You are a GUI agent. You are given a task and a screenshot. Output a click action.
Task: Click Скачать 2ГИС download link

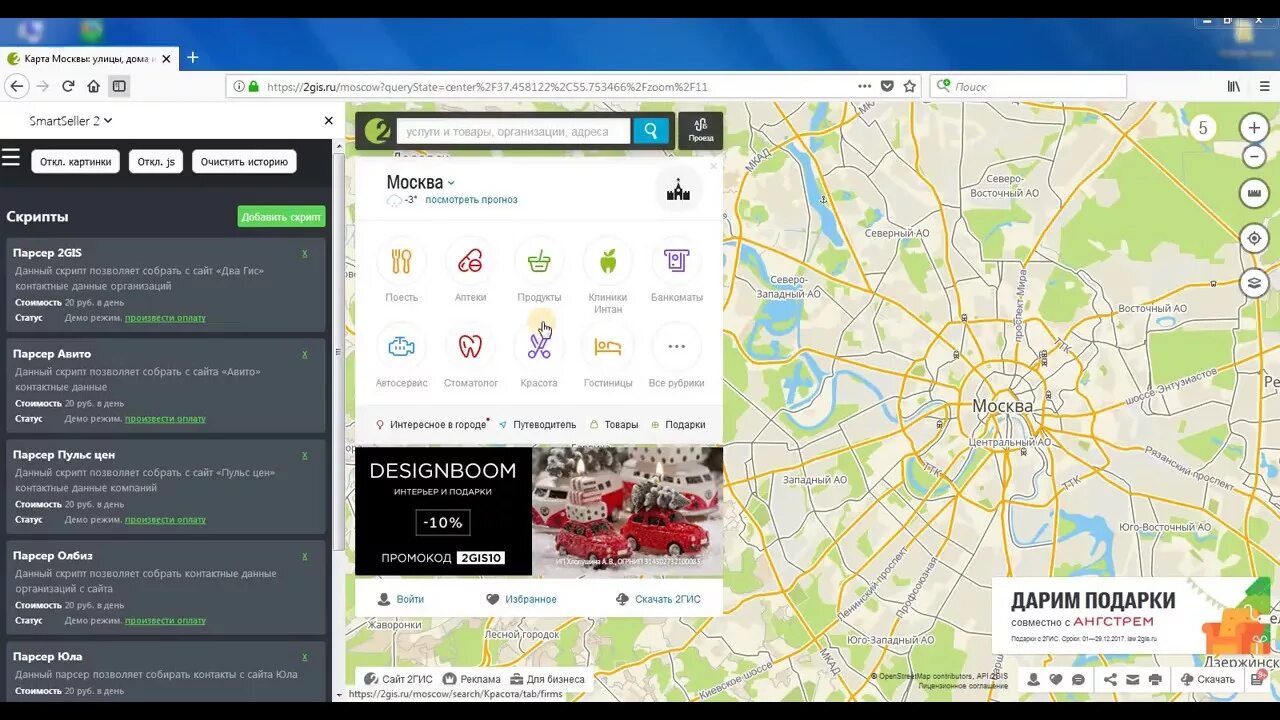658,599
